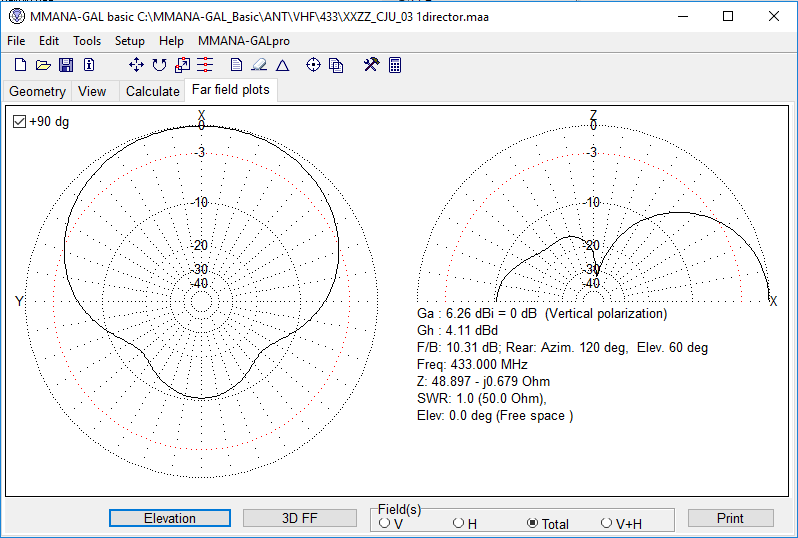The image size is (798, 538).
Task: Click the crosshair target toolbar icon
Action: 313,65
